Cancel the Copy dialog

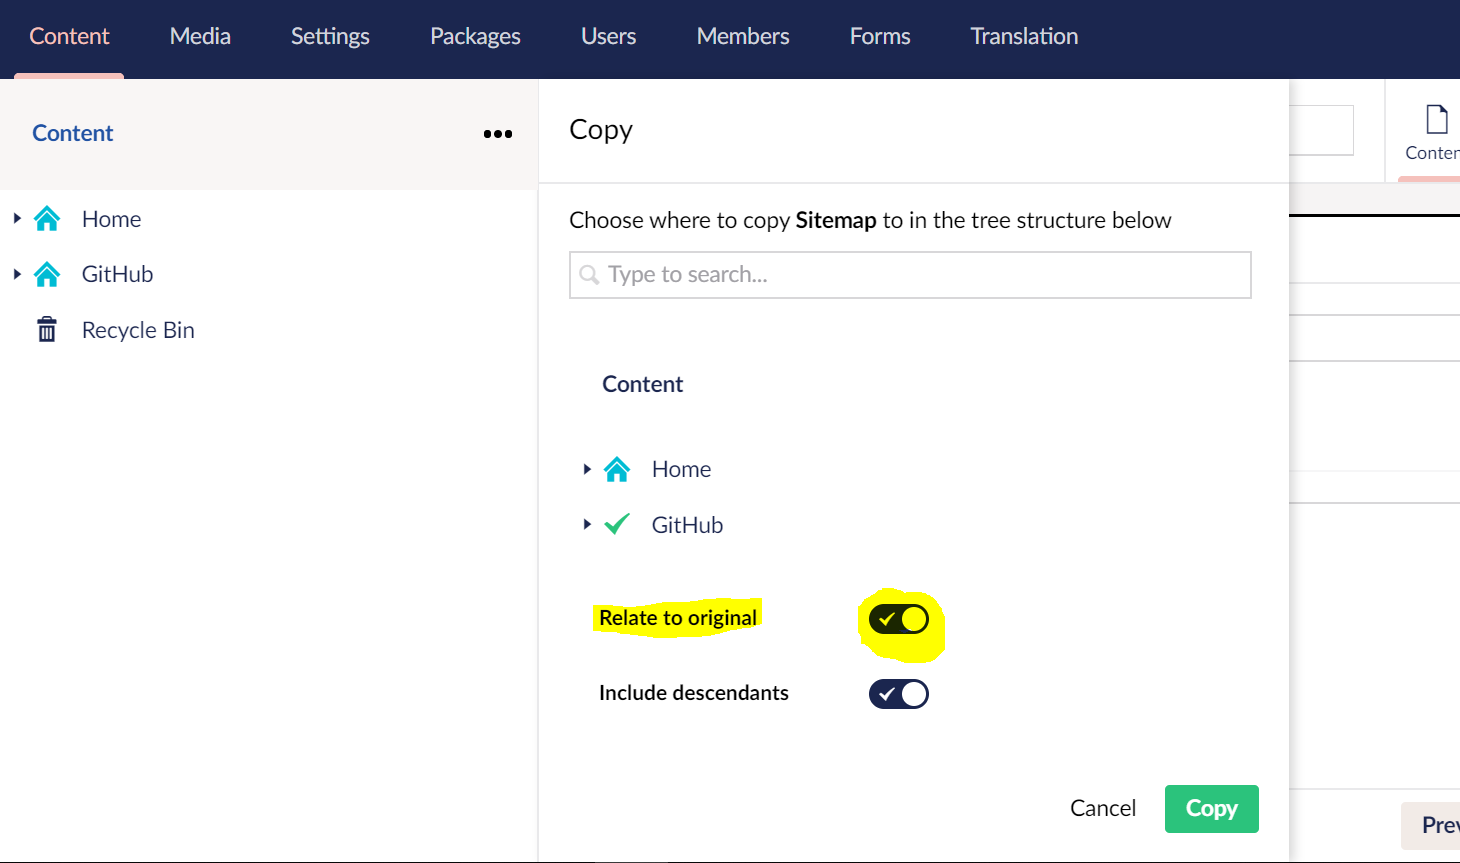click(1103, 808)
